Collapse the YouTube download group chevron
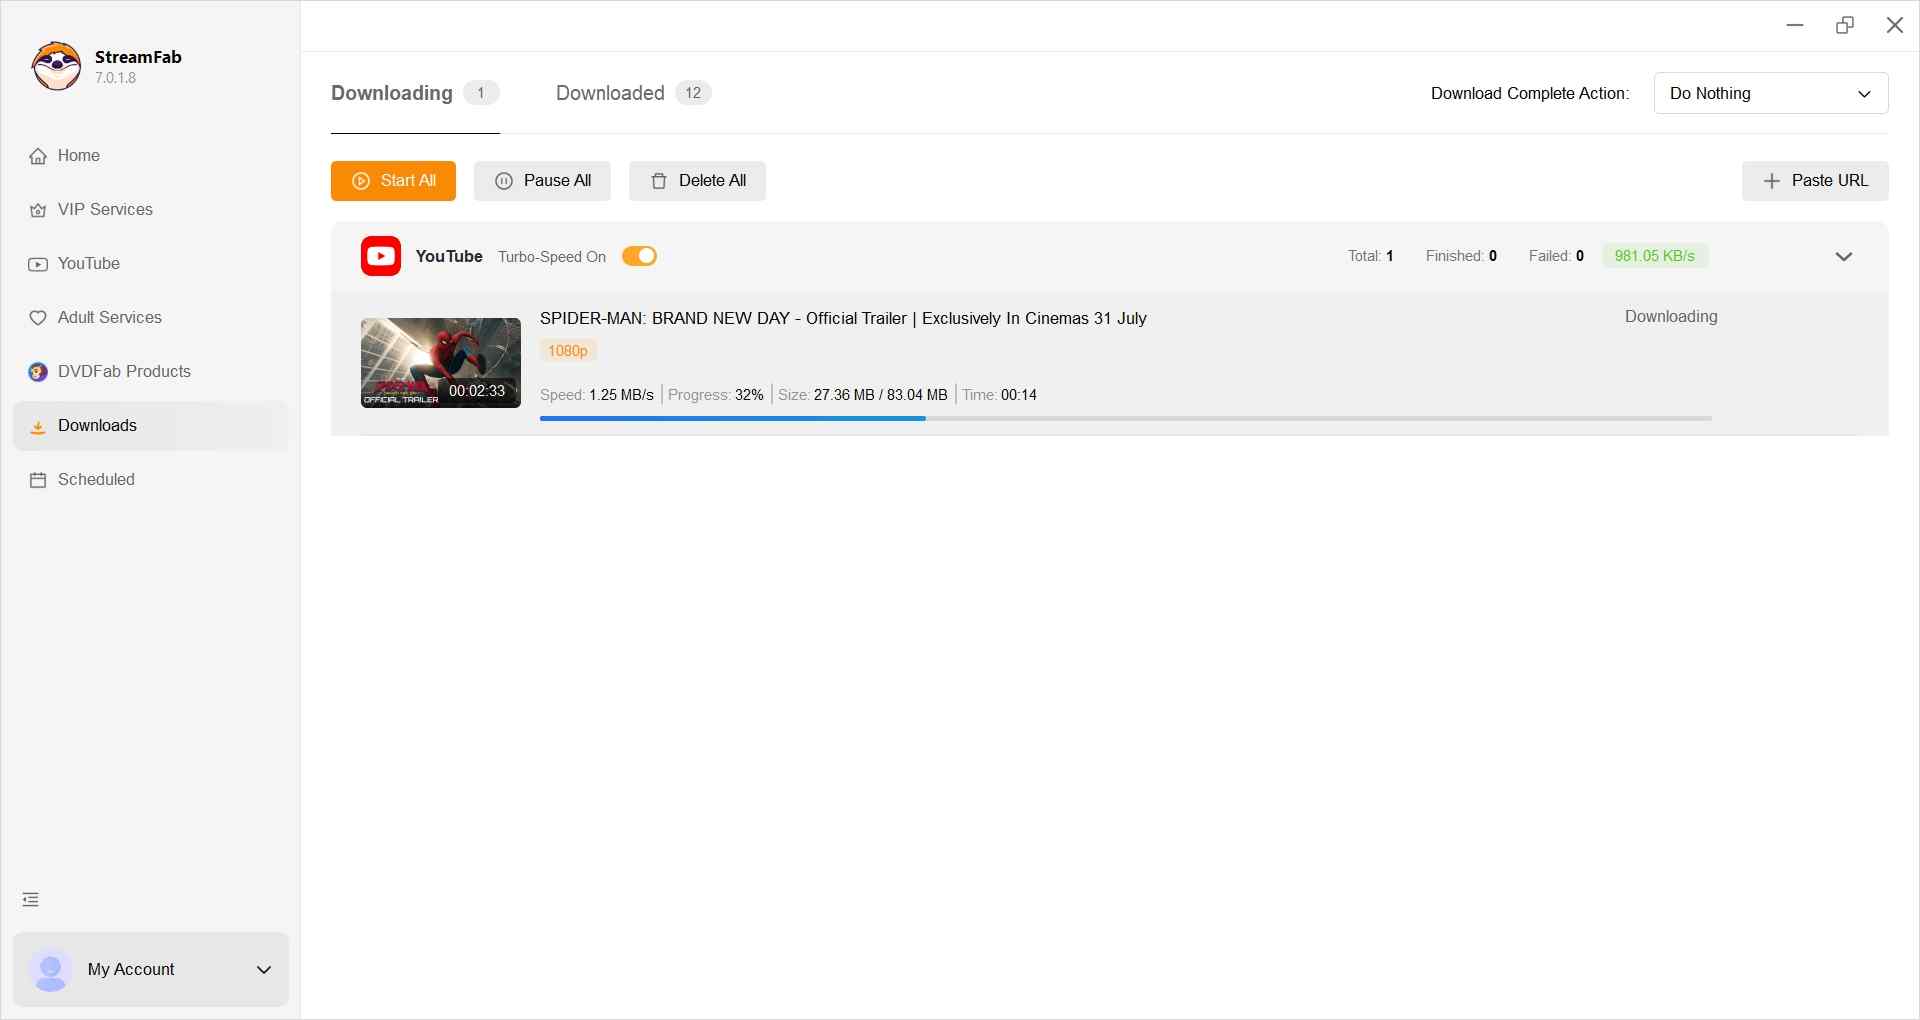 [1844, 256]
